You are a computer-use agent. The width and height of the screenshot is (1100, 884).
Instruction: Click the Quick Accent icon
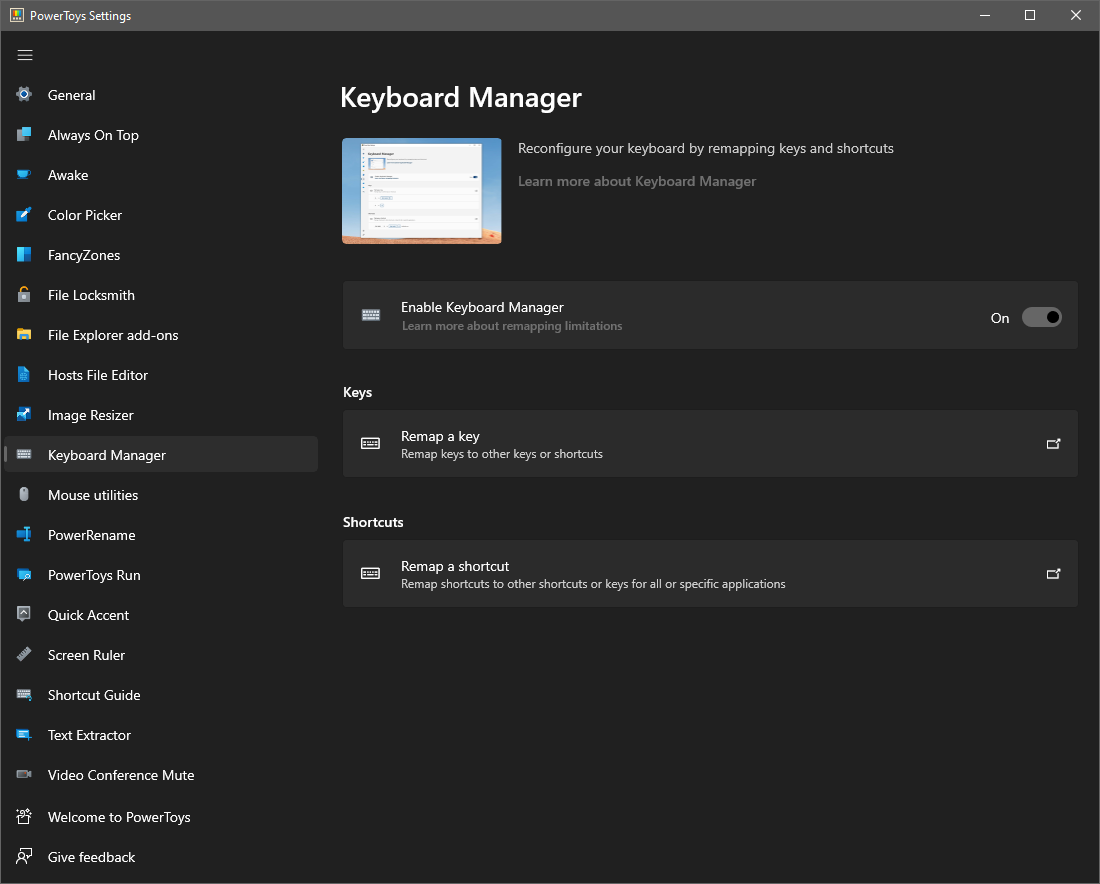tap(24, 615)
